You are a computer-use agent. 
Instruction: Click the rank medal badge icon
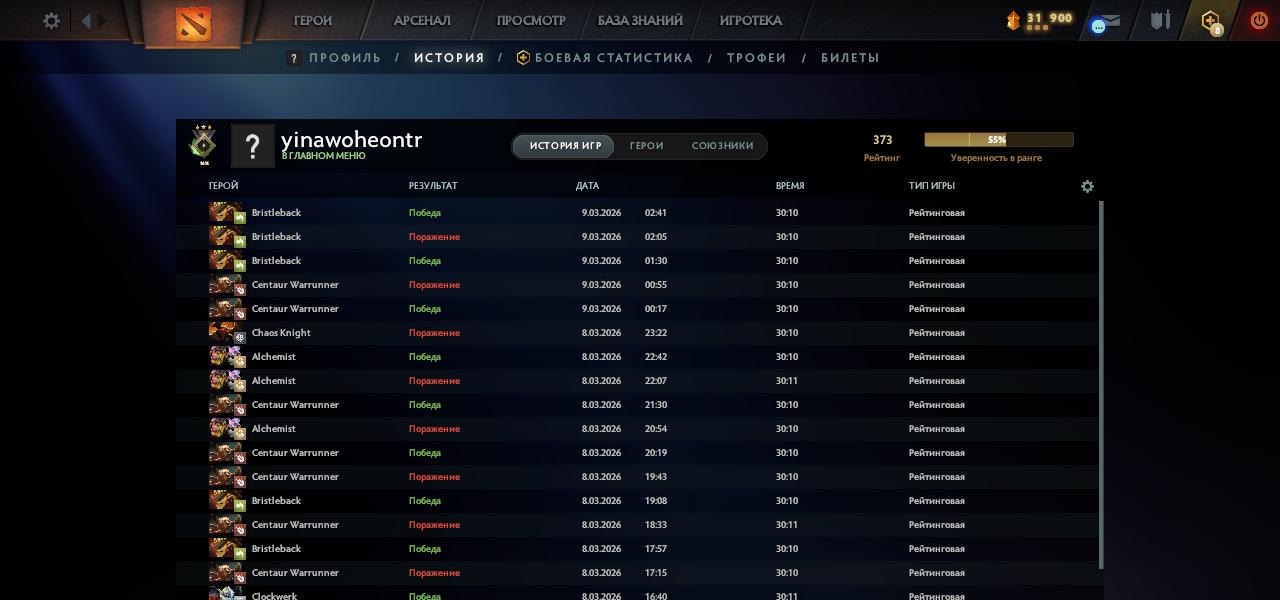coord(204,145)
